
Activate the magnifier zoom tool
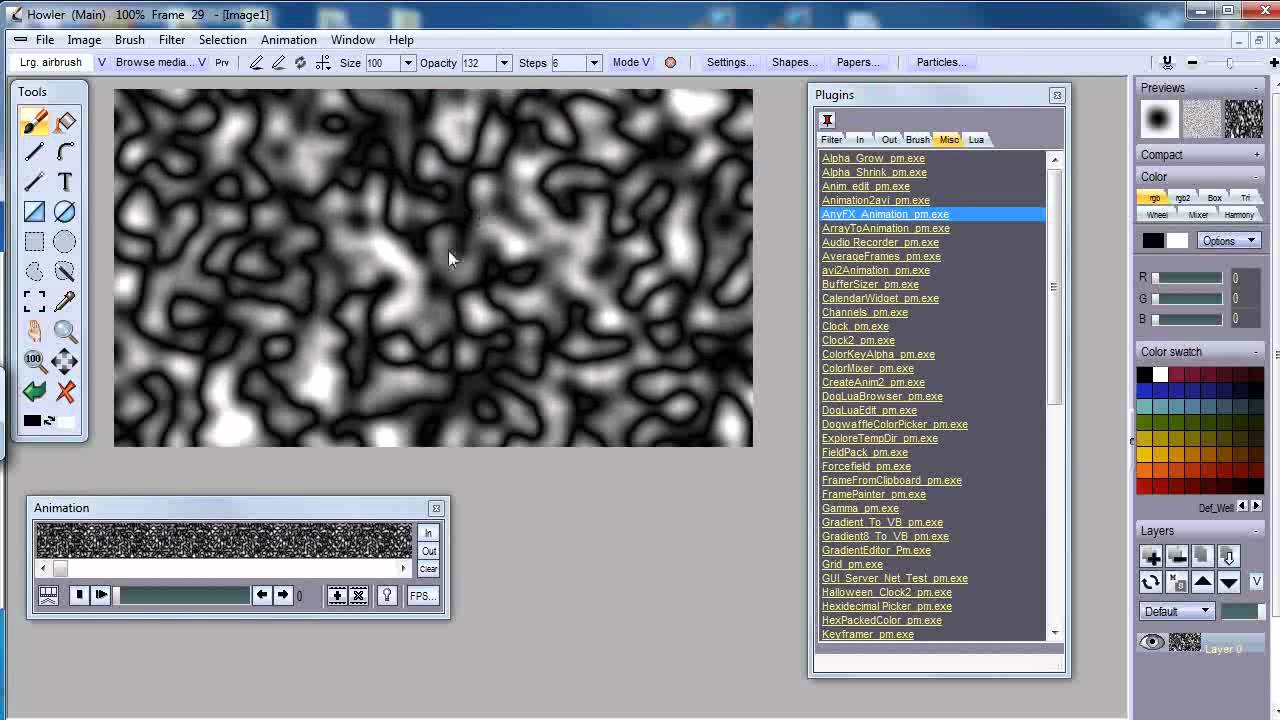click(65, 332)
